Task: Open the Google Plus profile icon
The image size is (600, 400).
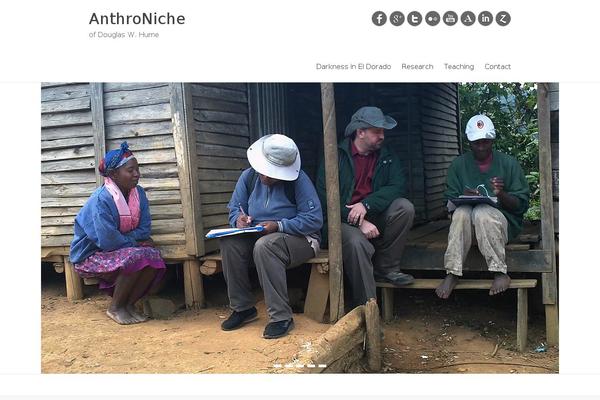Action: [x=397, y=18]
